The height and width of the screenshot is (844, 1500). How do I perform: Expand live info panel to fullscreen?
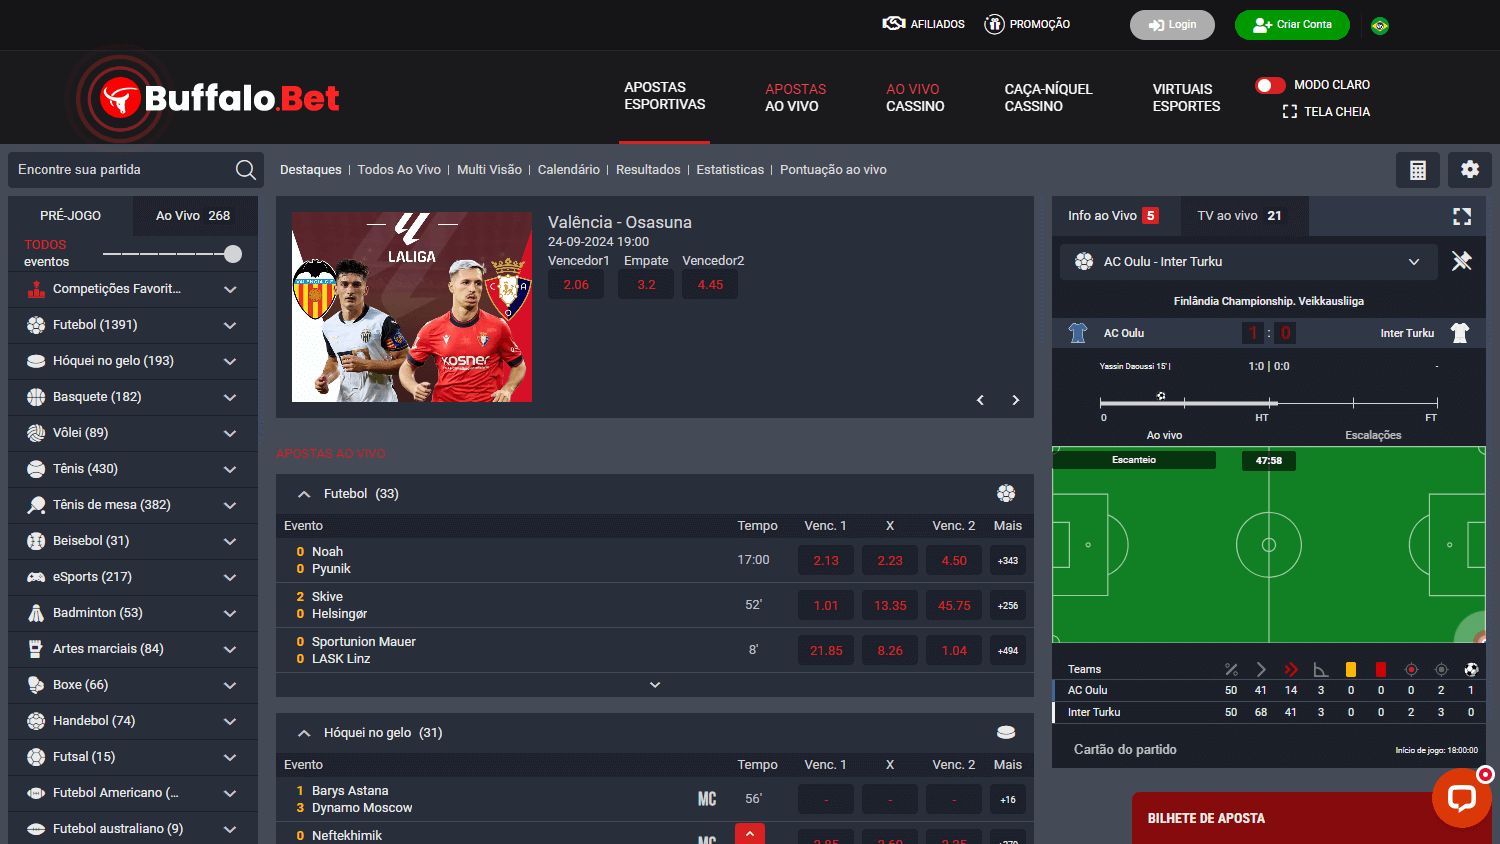1462,216
